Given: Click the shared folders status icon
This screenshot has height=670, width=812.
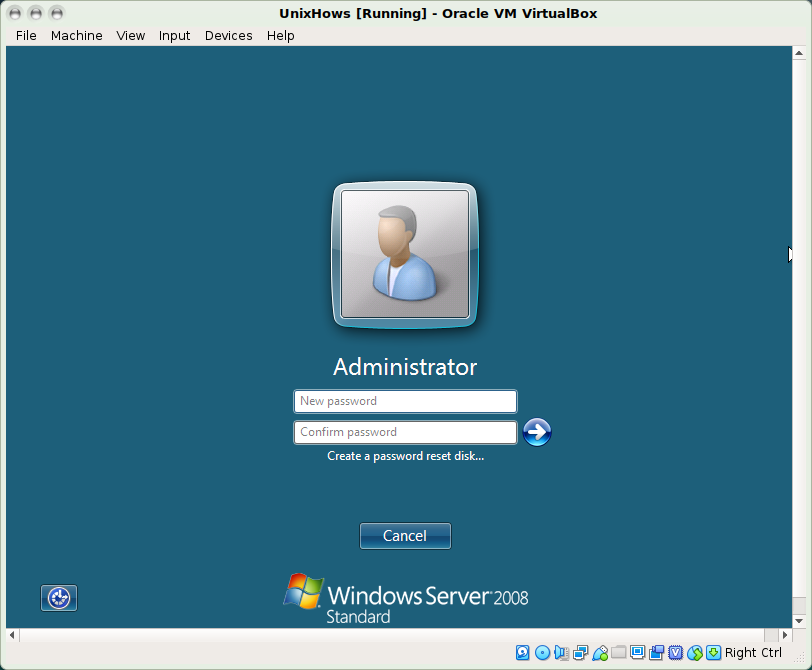Looking at the screenshot, I should pos(618,652).
